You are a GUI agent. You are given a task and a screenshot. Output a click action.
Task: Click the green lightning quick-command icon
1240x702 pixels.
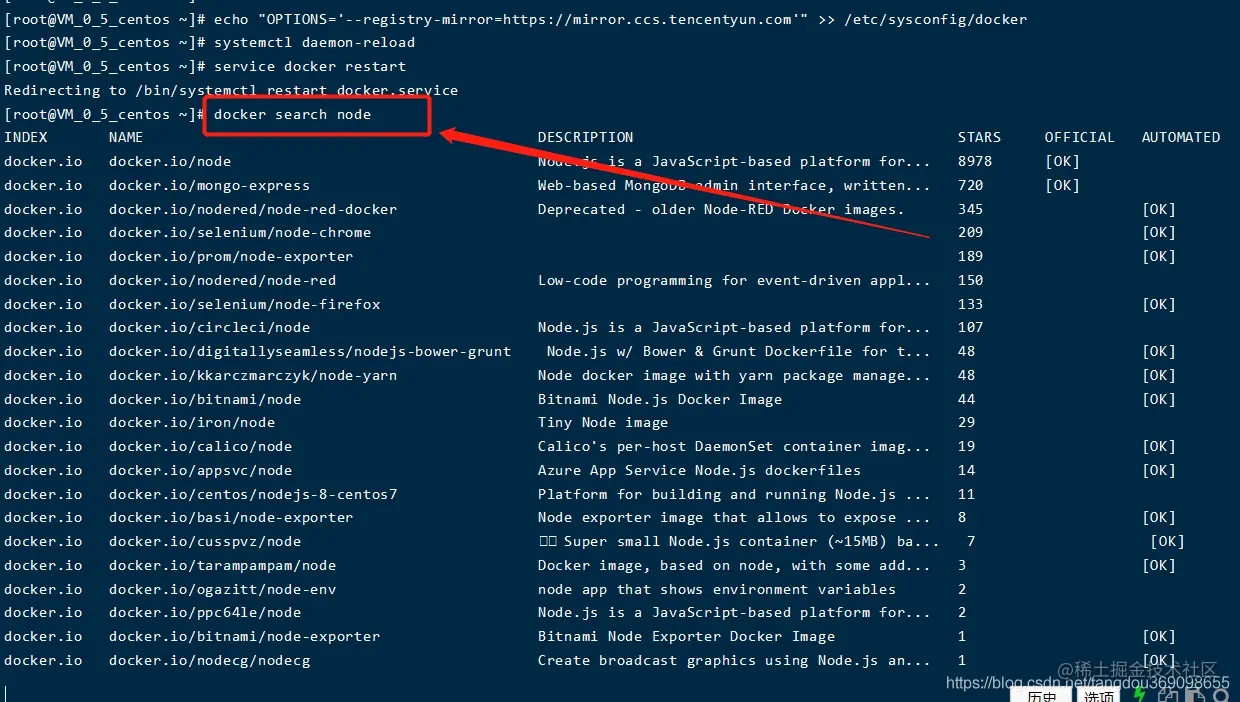click(x=1139, y=694)
